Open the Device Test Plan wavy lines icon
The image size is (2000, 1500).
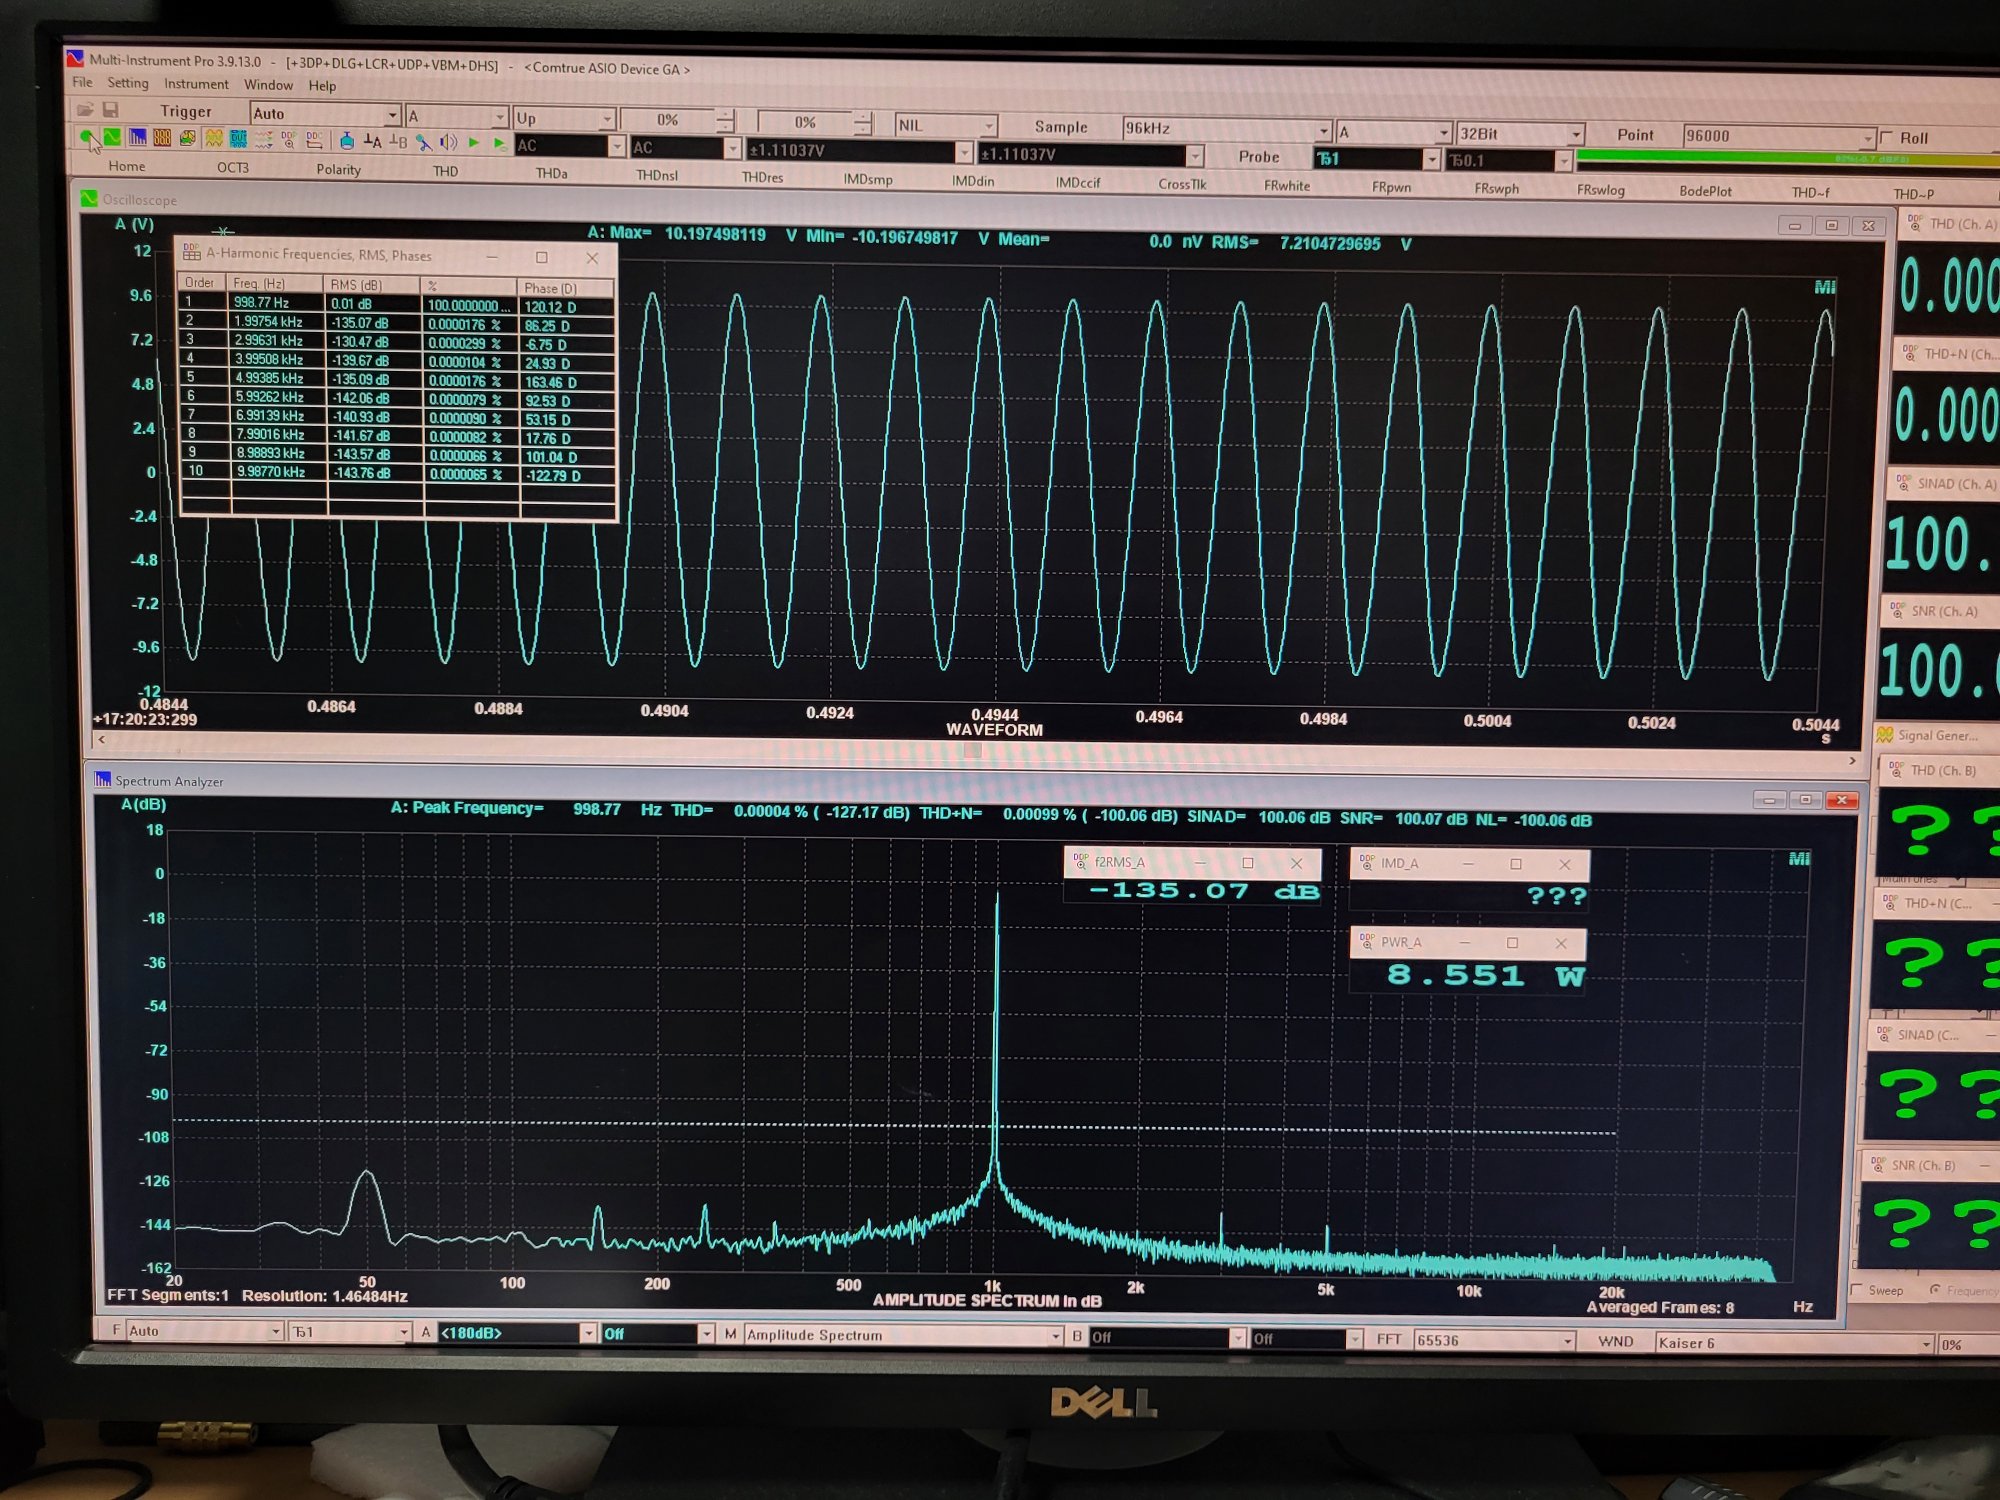[264, 140]
